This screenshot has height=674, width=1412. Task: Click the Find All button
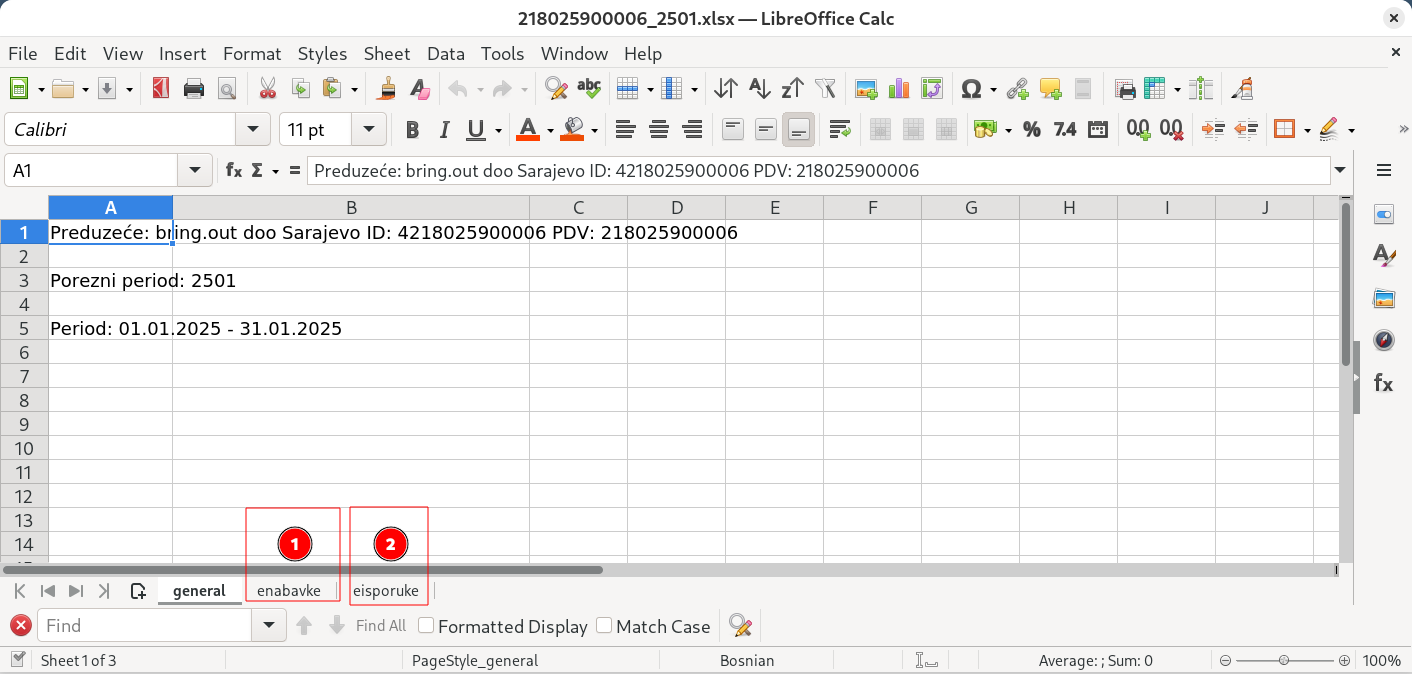(380, 626)
